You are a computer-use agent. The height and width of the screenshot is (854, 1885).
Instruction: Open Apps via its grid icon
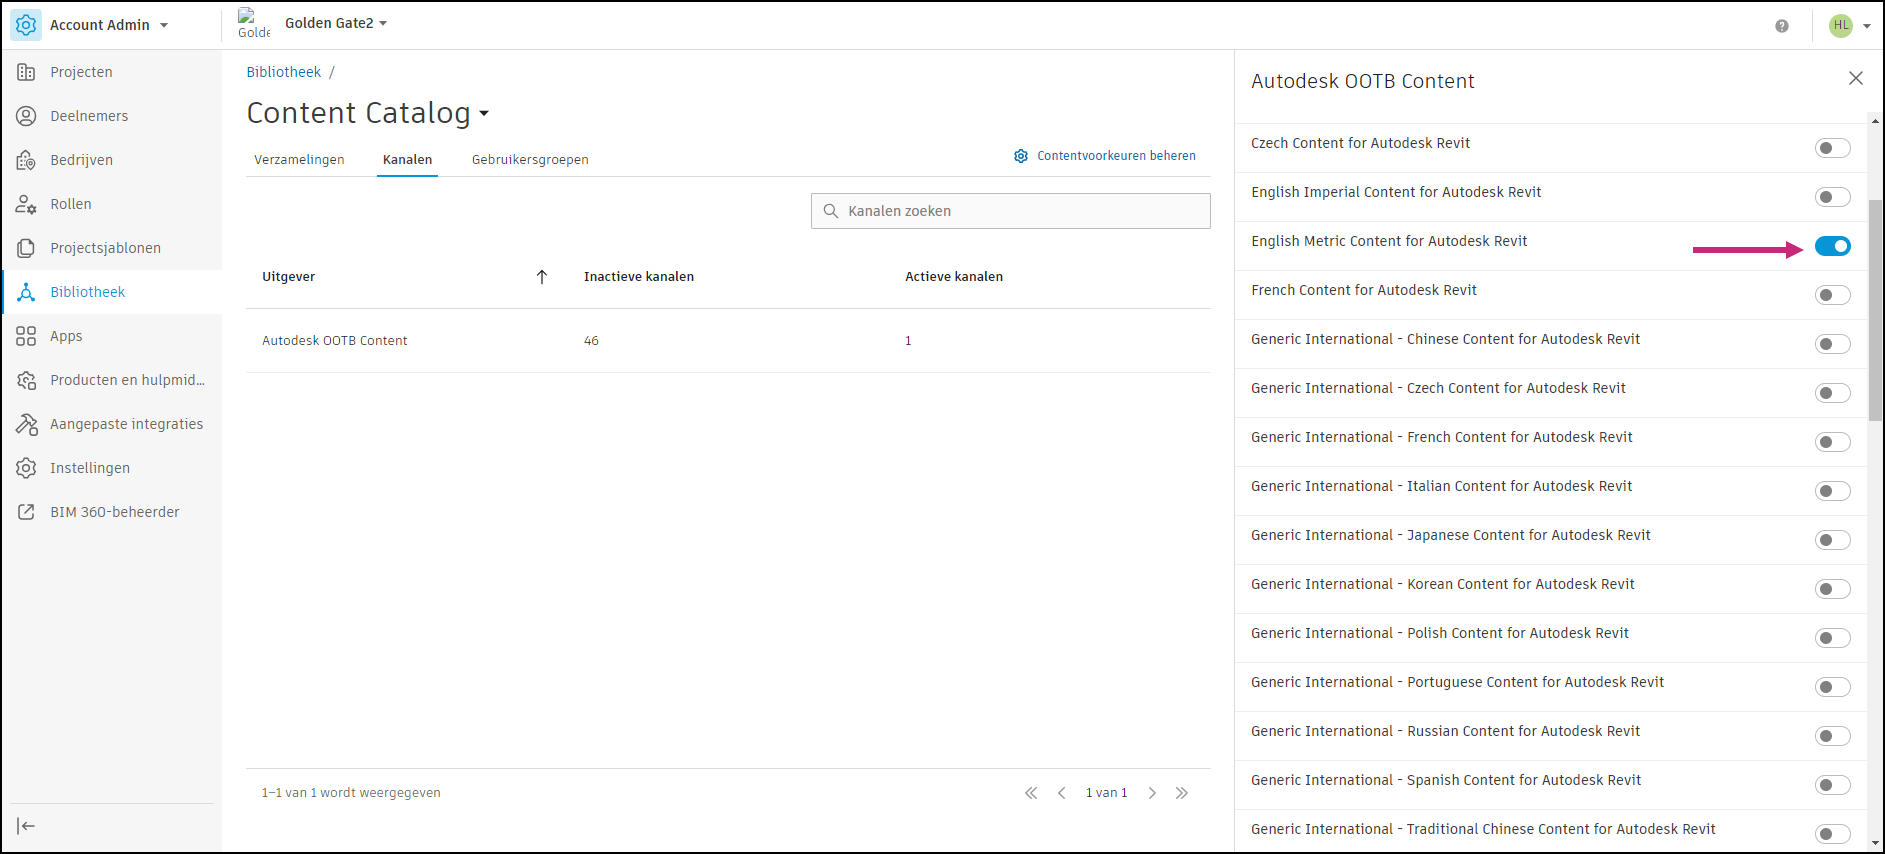(x=26, y=336)
